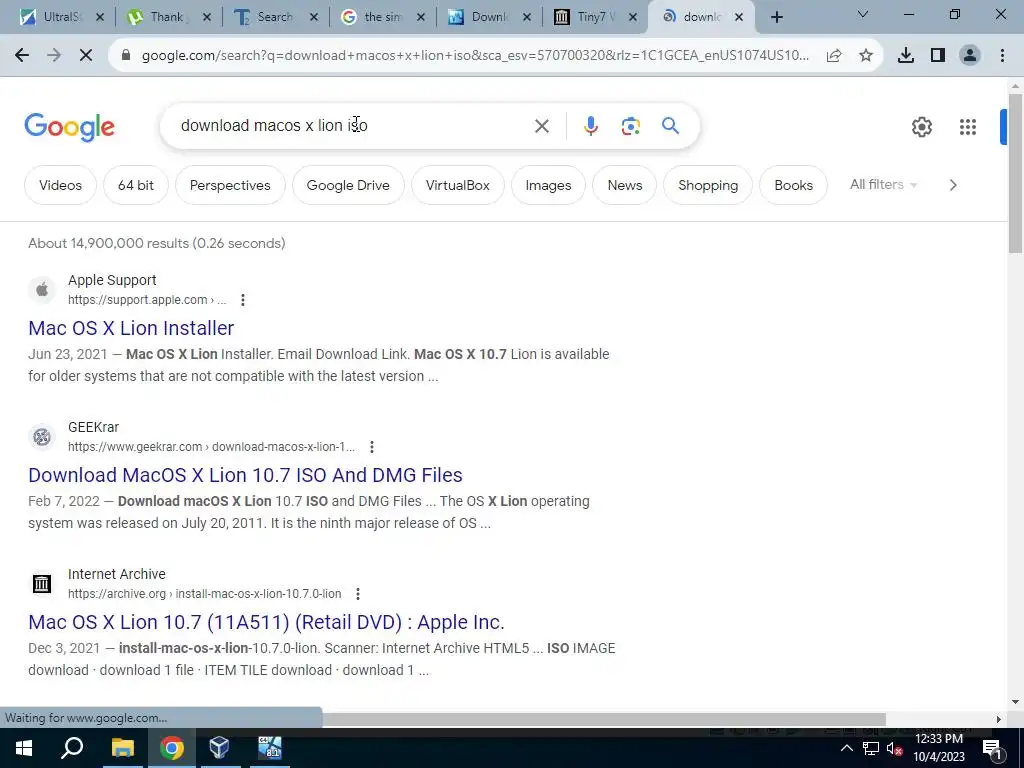Open Google quick settings gear
1024x768 pixels.
pos(921,127)
